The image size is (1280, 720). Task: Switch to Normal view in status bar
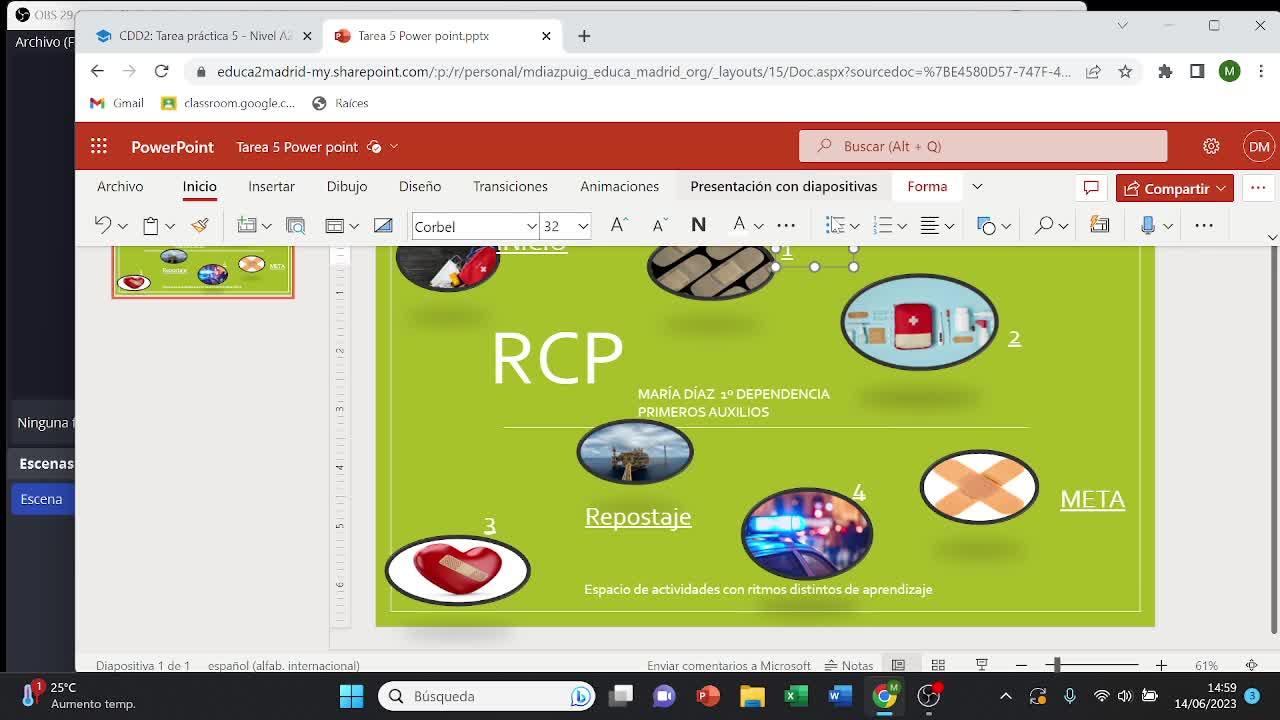(898, 665)
